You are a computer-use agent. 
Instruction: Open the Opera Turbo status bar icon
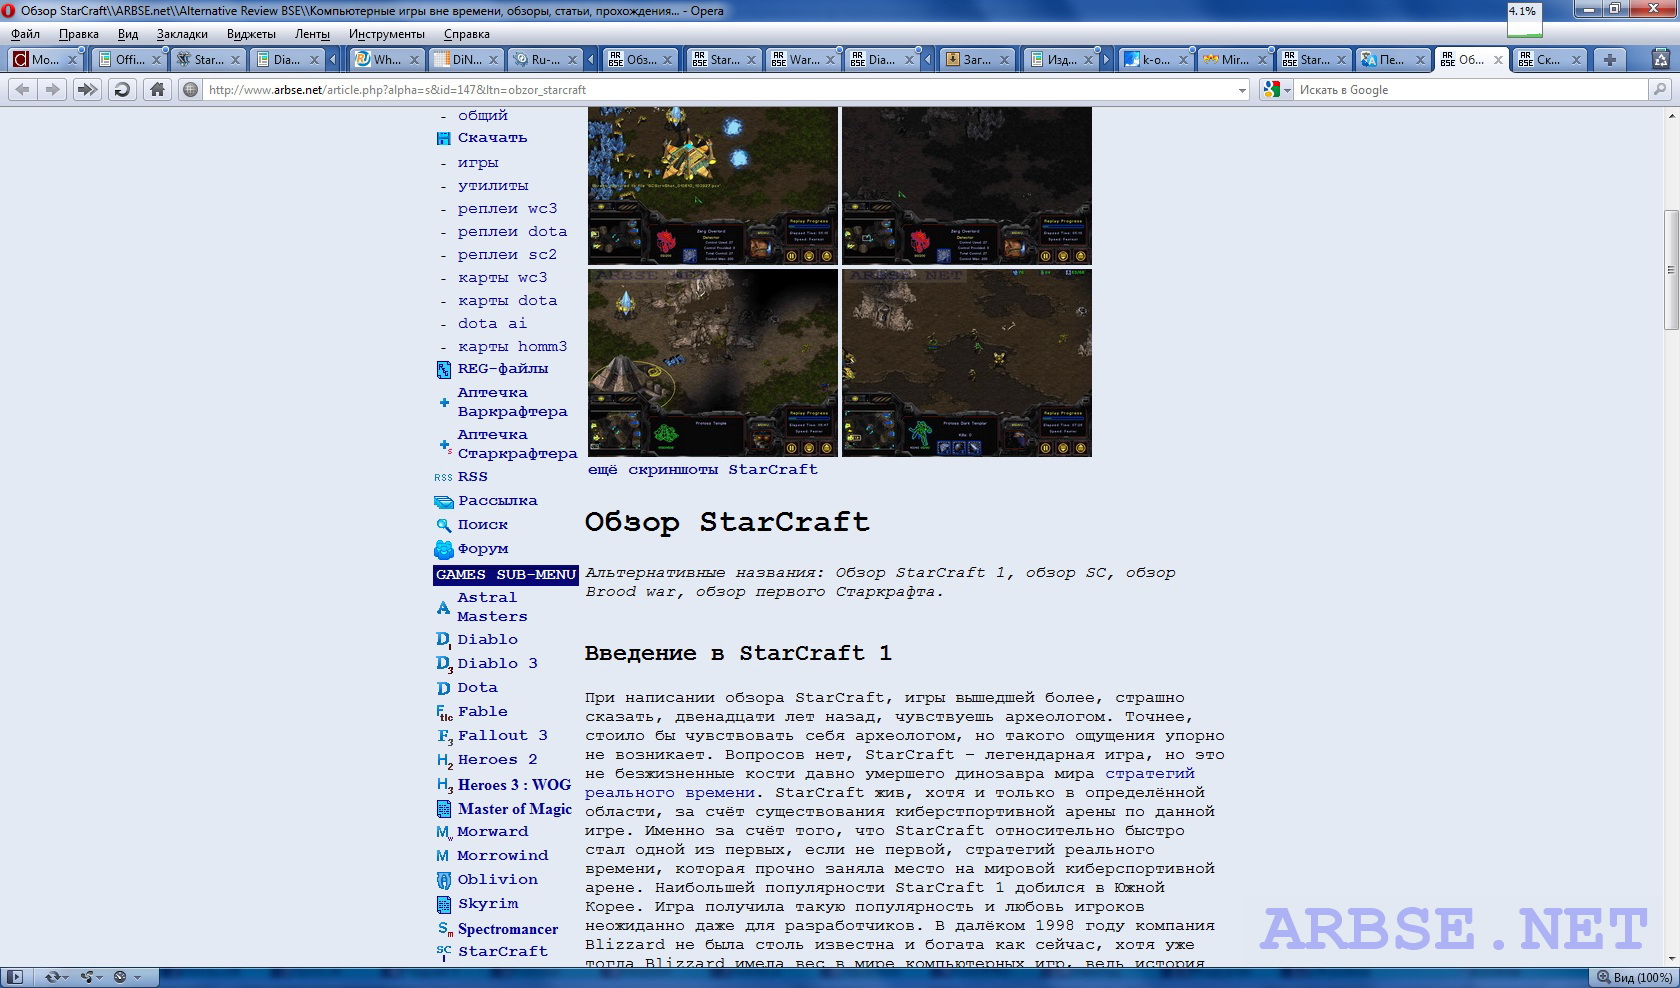click(x=120, y=977)
